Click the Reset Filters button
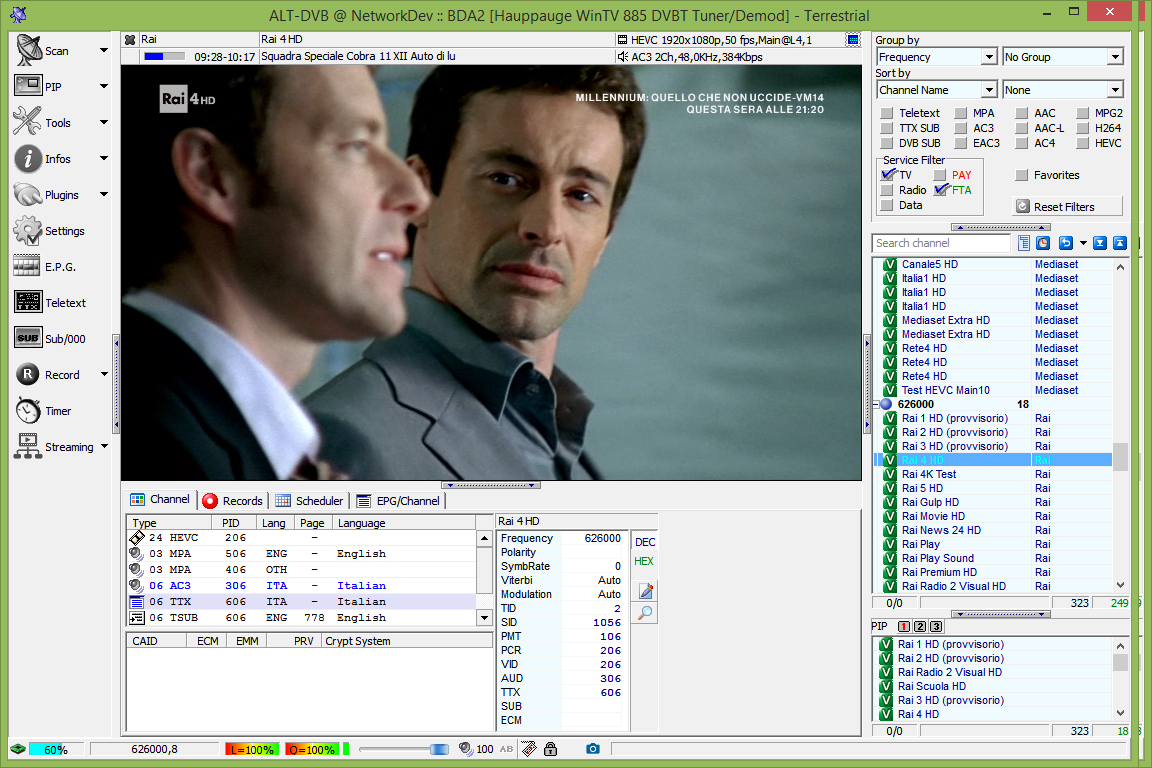 point(1068,207)
